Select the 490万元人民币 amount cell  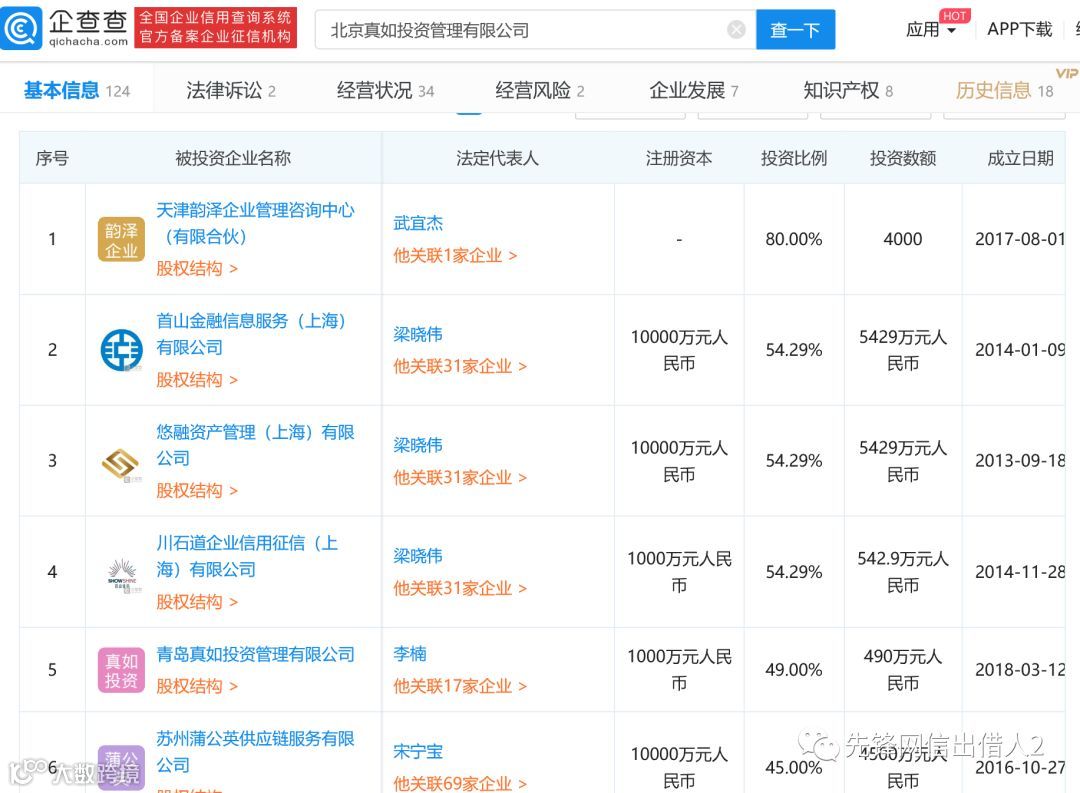coord(903,670)
